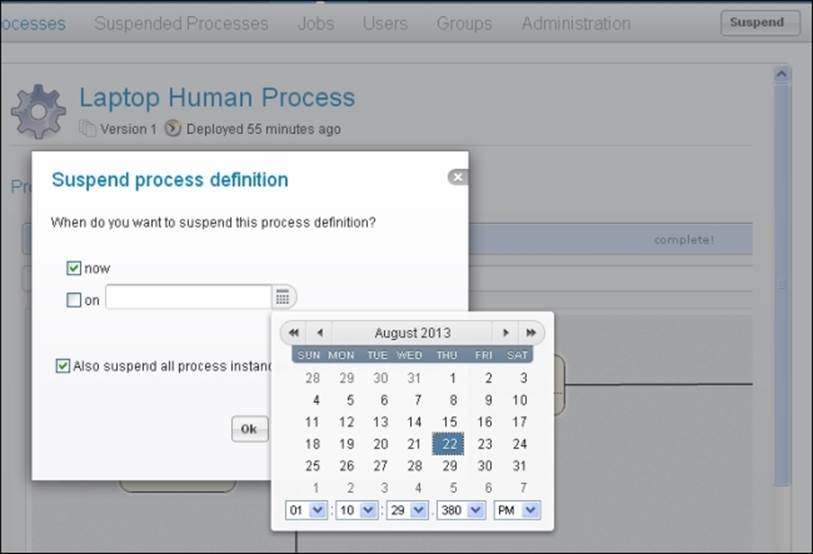
Task: Select August 13 in the calendar
Action: click(x=381, y=422)
